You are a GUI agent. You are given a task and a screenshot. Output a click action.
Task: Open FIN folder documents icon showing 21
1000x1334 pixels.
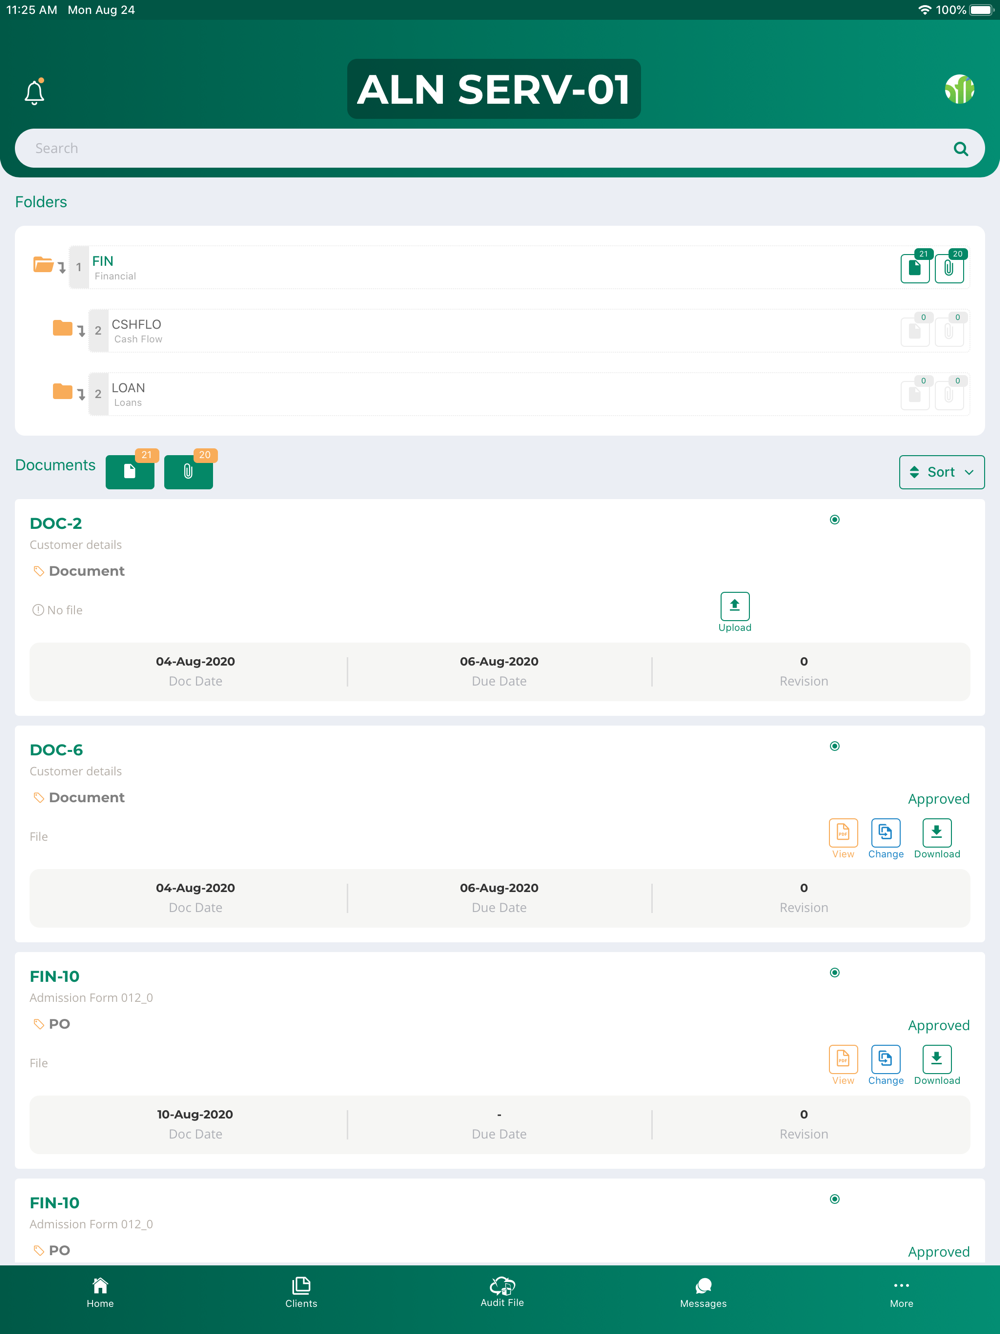[x=915, y=268]
